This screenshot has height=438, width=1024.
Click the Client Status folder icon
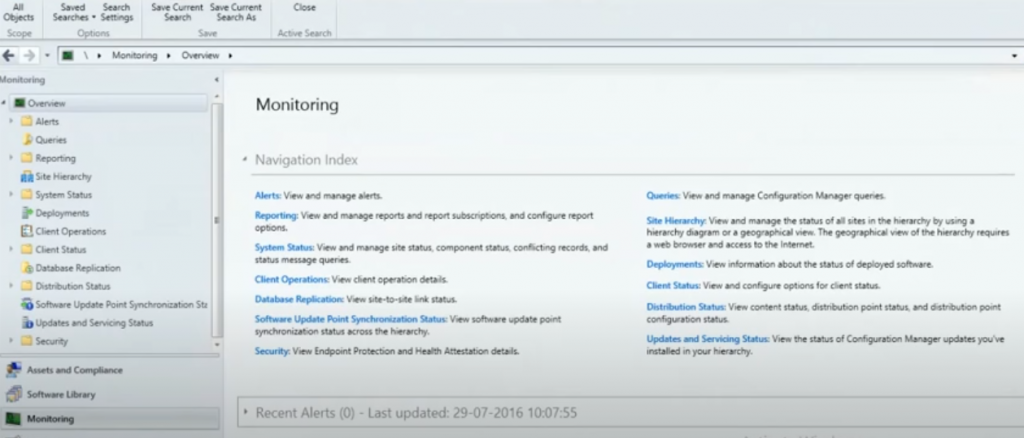(26, 249)
